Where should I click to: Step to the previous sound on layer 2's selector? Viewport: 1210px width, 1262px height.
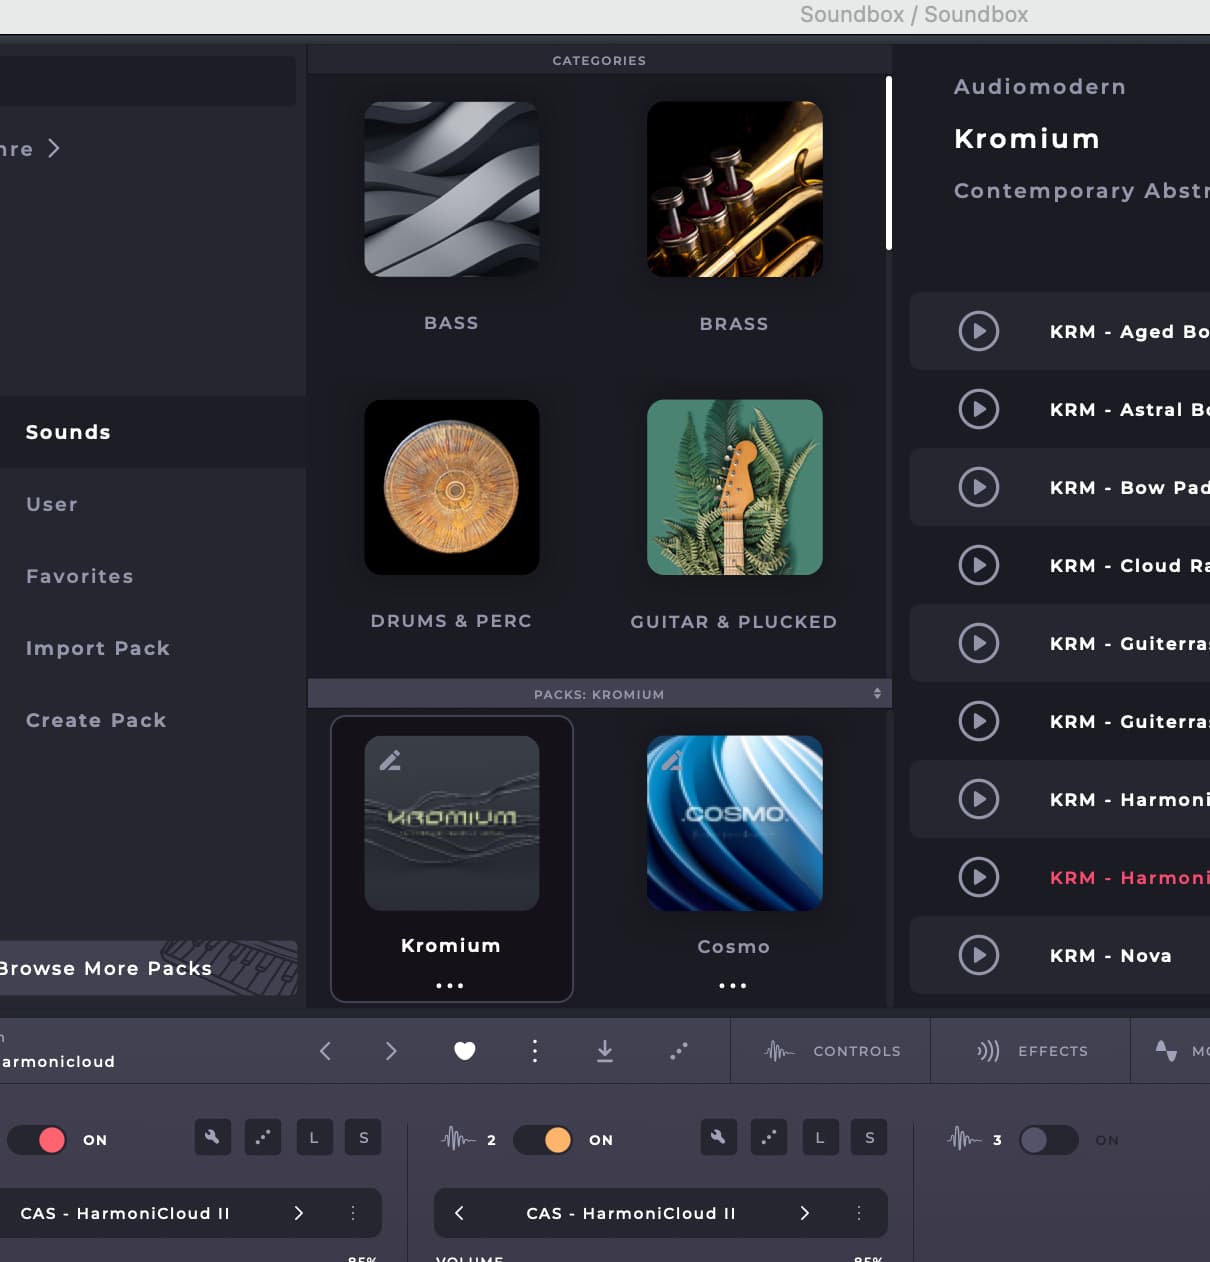pyautogui.click(x=459, y=1213)
